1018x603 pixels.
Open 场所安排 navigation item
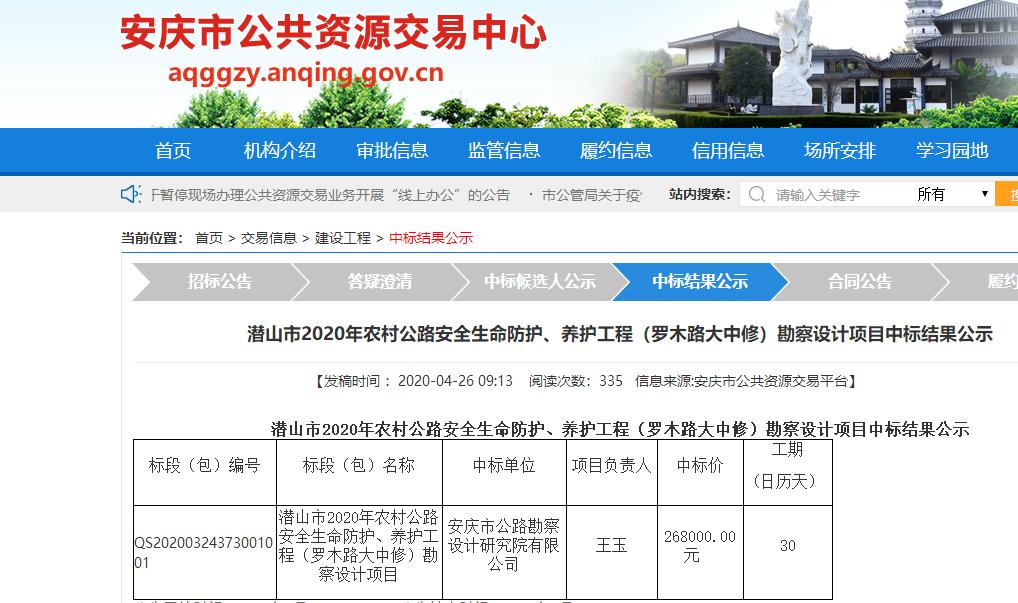(x=840, y=151)
